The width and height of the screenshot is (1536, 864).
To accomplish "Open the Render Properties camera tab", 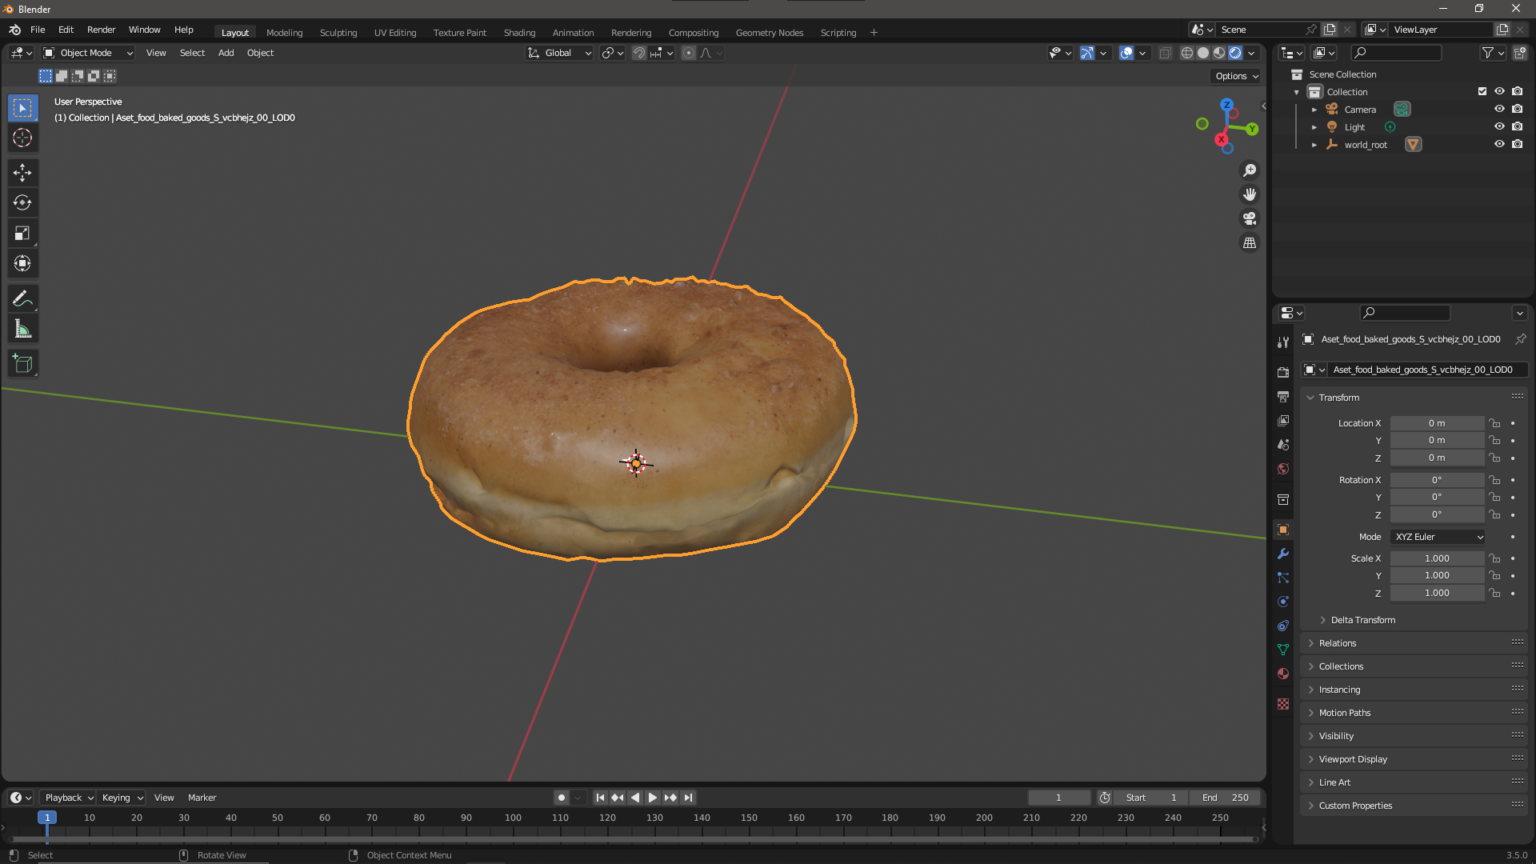I will pos(1283,372).
